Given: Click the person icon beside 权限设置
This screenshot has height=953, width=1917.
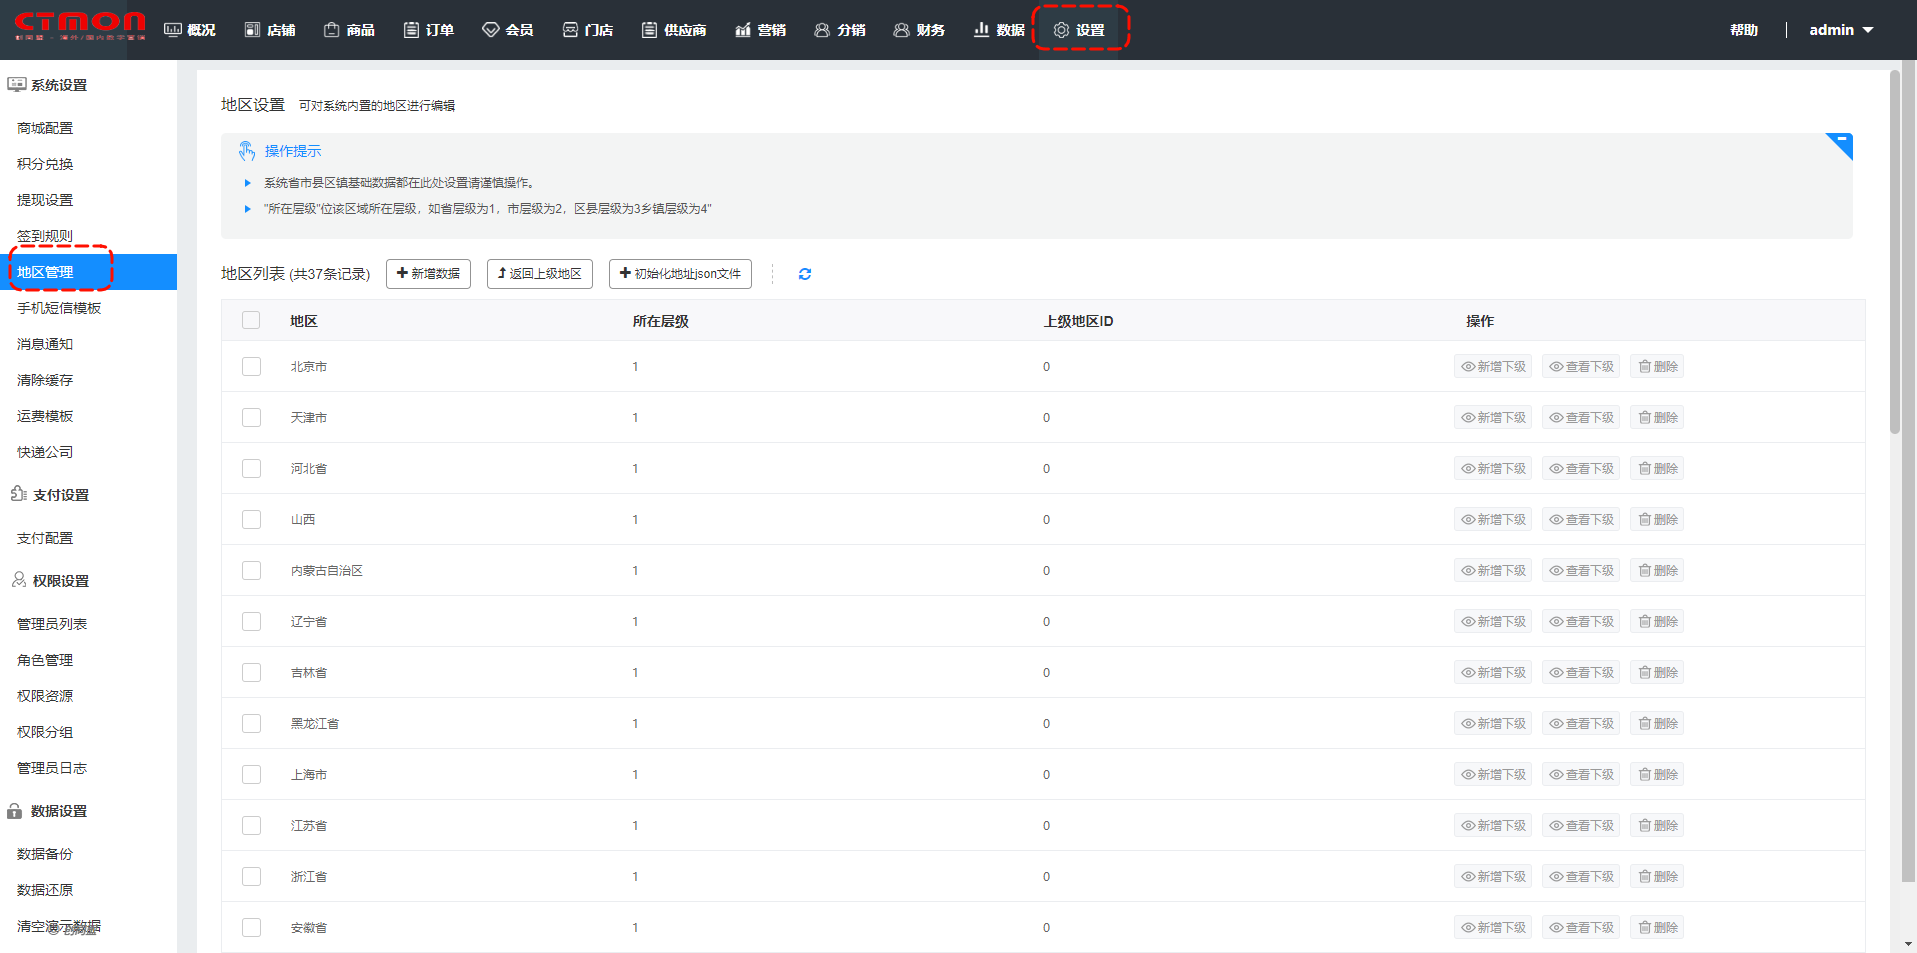Looking at the screenshot, I should (18, 580).
